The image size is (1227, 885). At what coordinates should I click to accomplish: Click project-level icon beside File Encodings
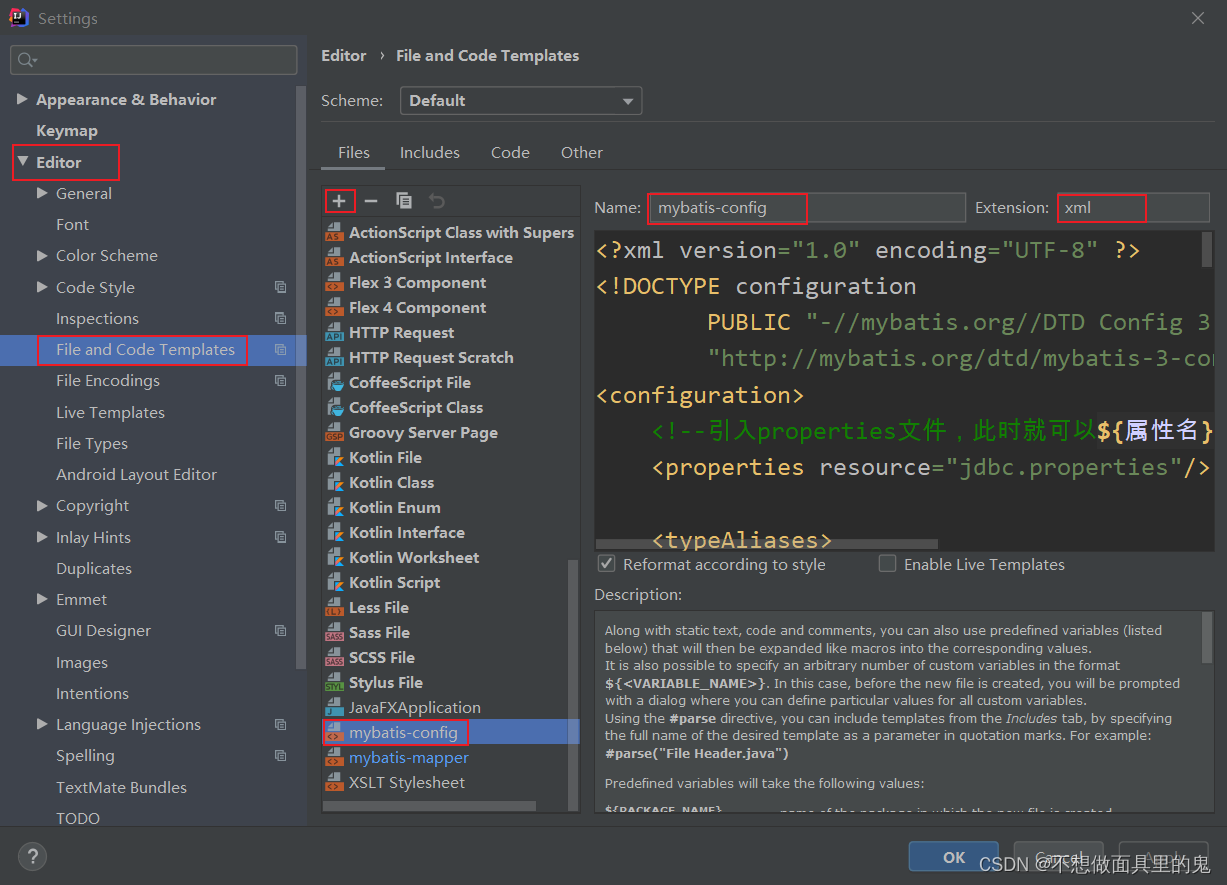(x=281, y=381)
